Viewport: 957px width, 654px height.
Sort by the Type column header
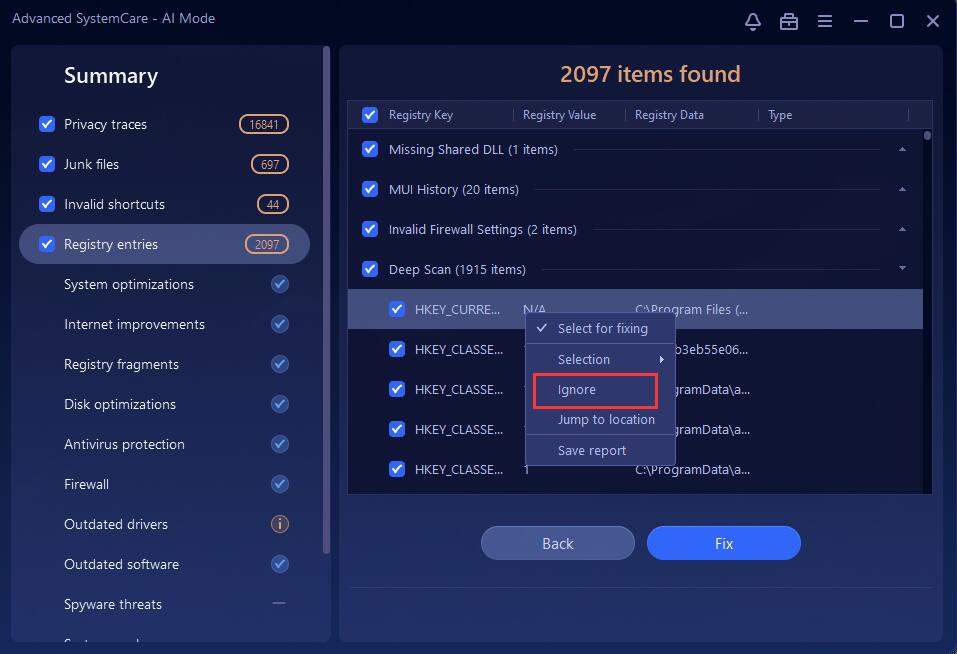(780, 115)
